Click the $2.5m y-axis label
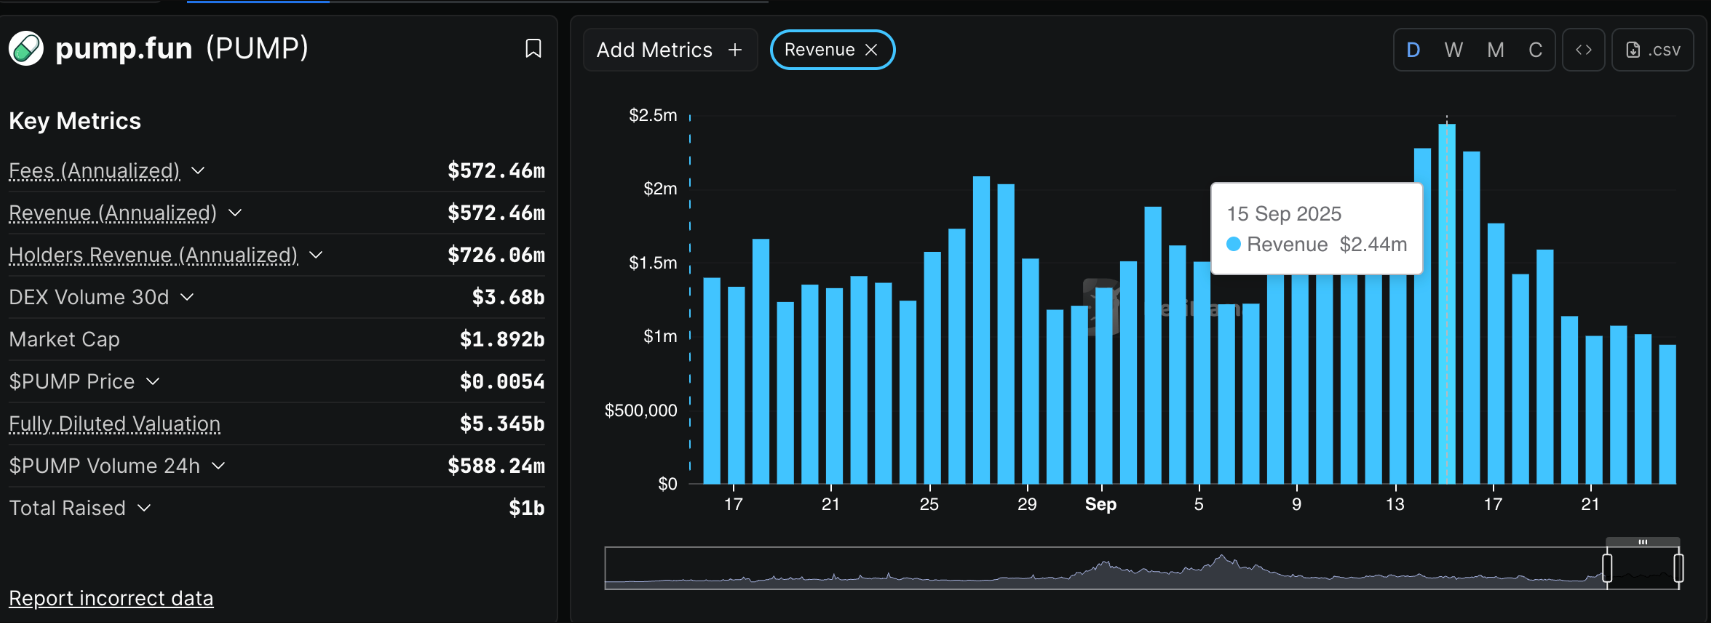 tap(653, 115)
